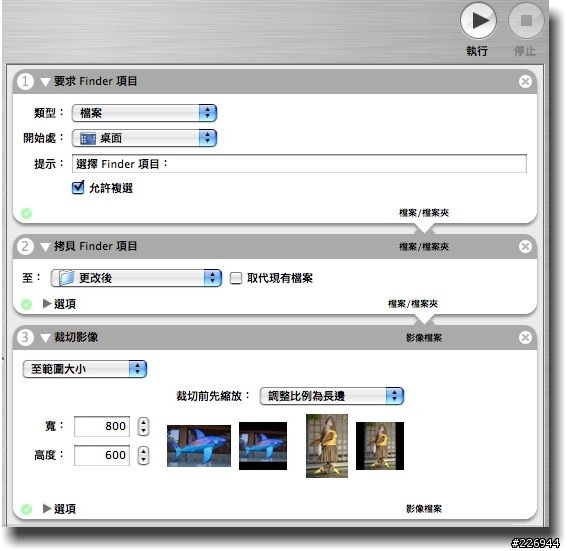This screenshot has width=567, height=551.
Task: Click the cropped portrait figure preview thumbnail
Action: point(380,446)
